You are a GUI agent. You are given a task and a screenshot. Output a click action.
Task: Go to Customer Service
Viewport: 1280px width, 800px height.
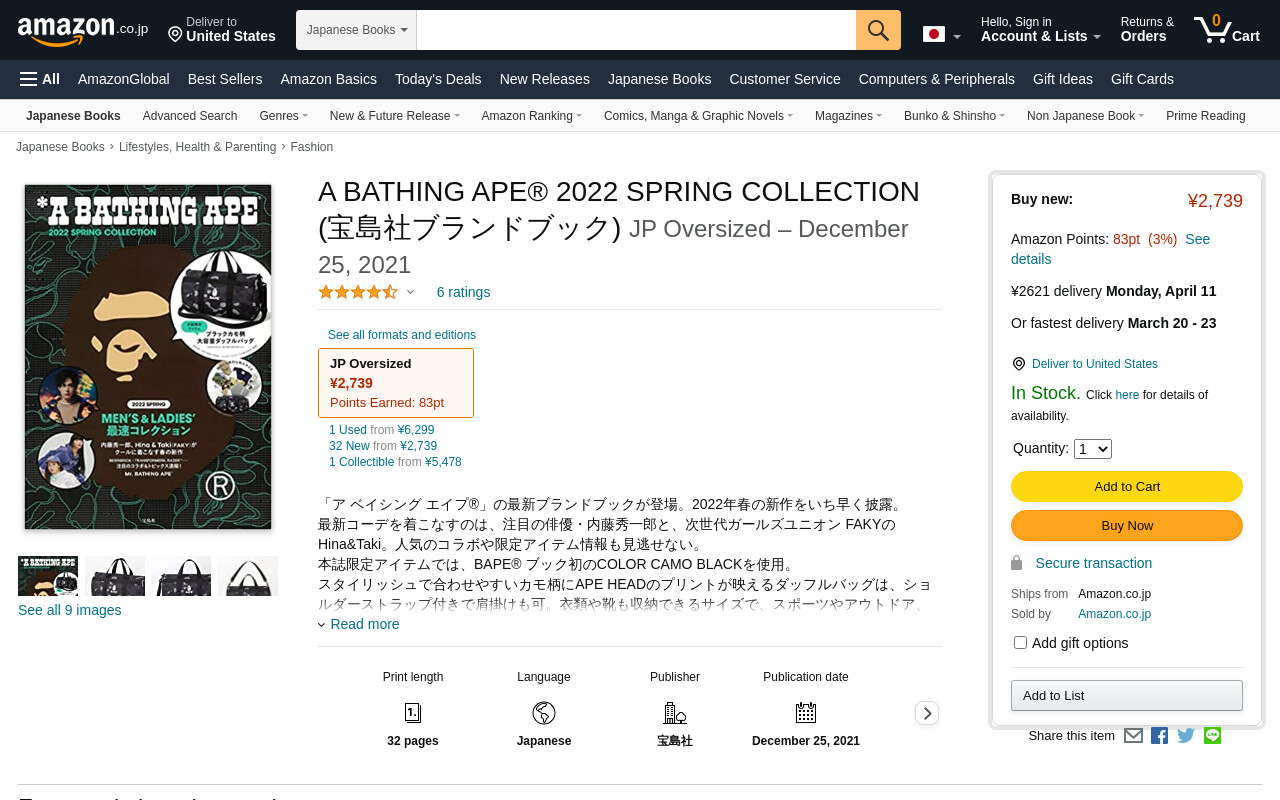coord(785,79)
